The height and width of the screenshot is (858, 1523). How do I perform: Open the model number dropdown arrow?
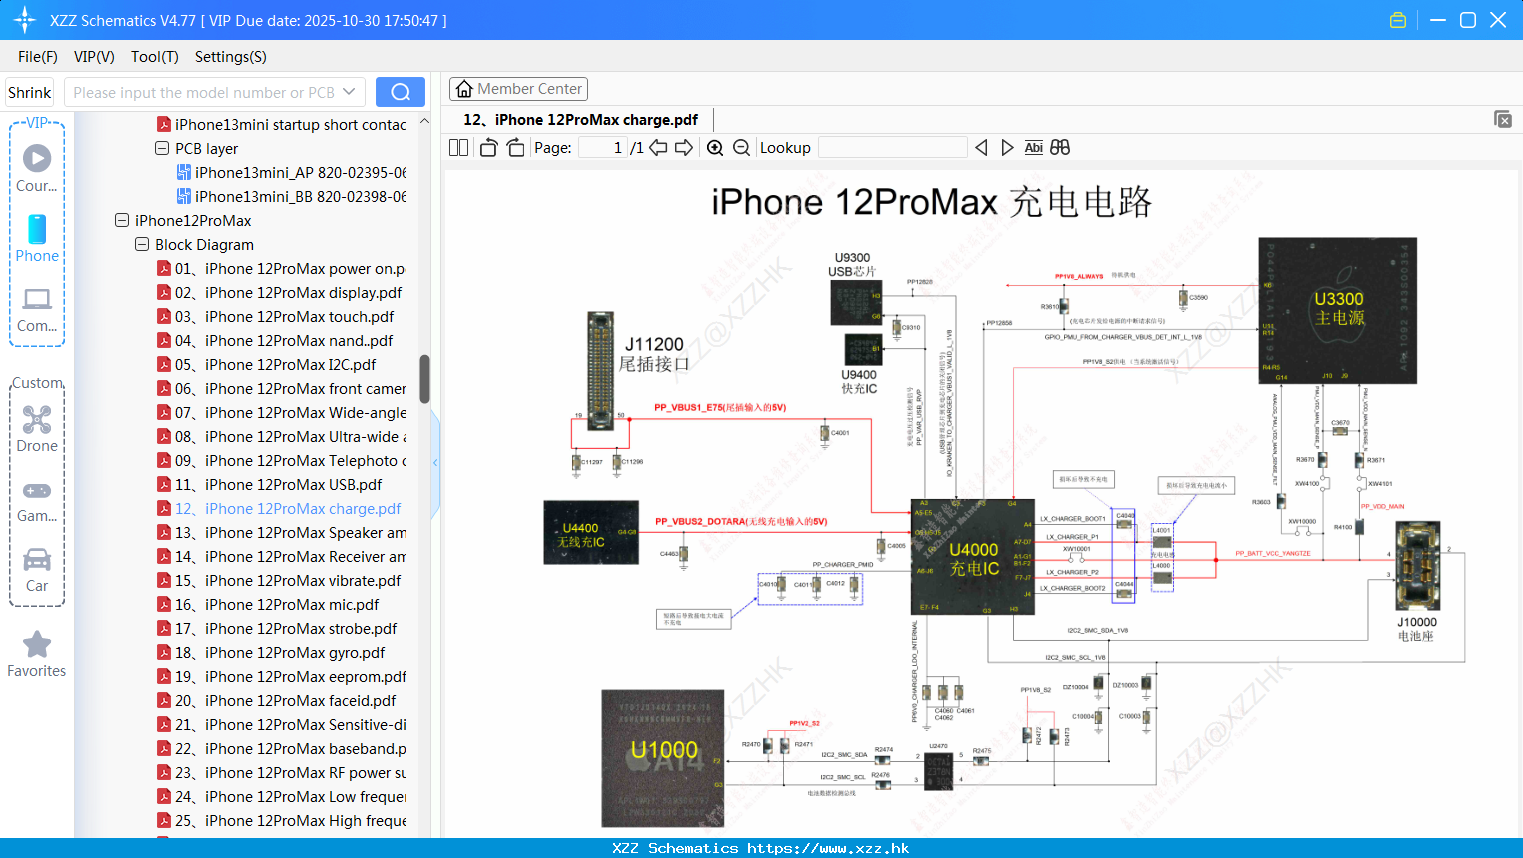[x=349, y=92]
